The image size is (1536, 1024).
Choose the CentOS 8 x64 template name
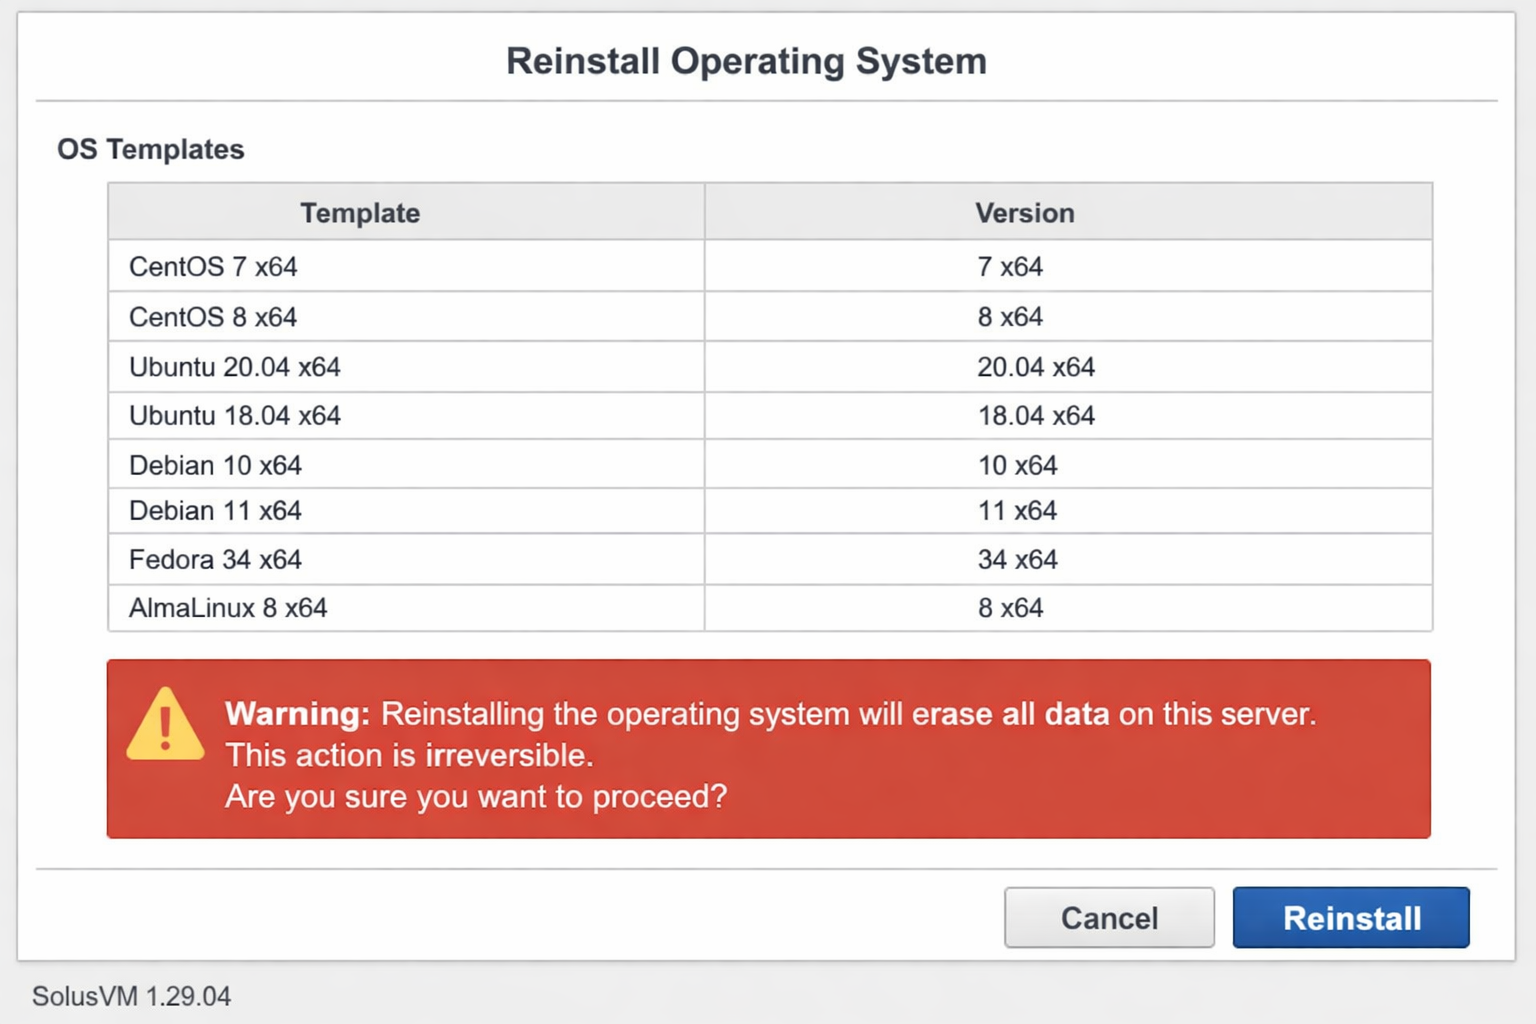pyautogui.click(x=213, y=317)
